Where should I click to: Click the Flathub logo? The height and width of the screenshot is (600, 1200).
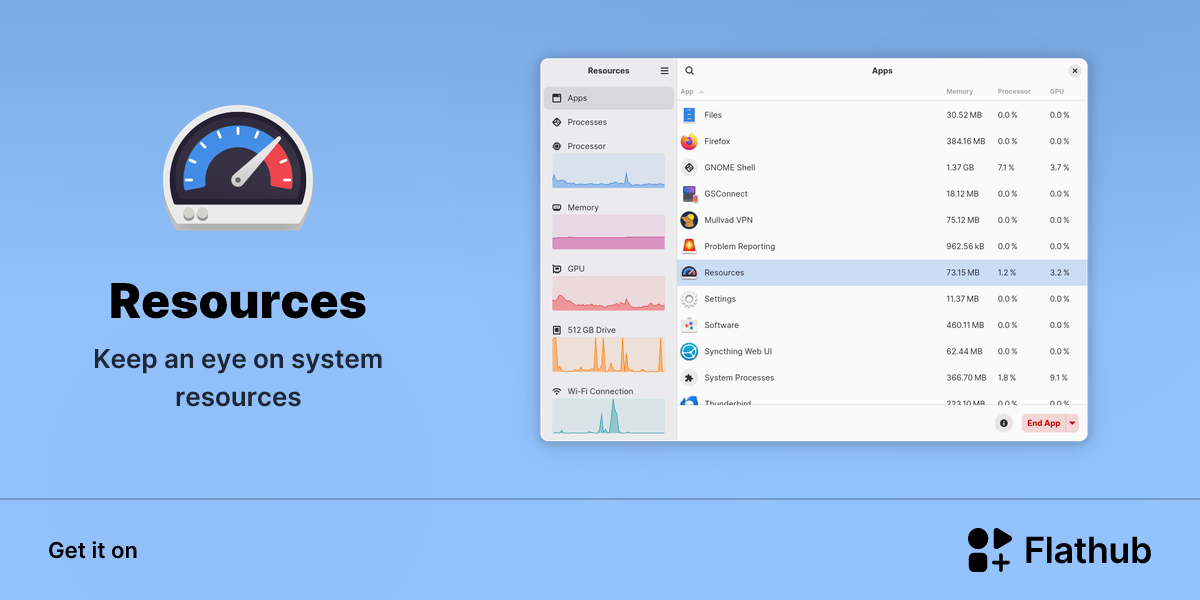click(1059, 550)
